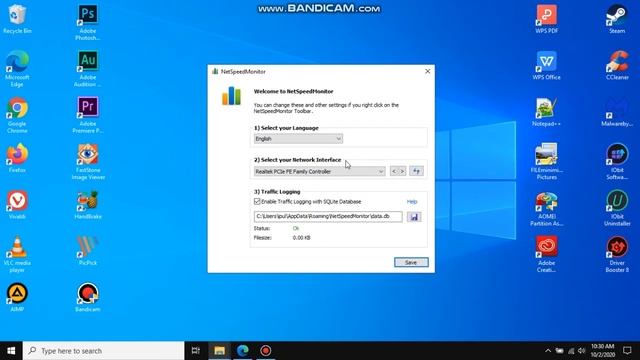640x360 pixels.
Task: Open Adobe Creative Cloud shortcut
Action: point(547,254)
